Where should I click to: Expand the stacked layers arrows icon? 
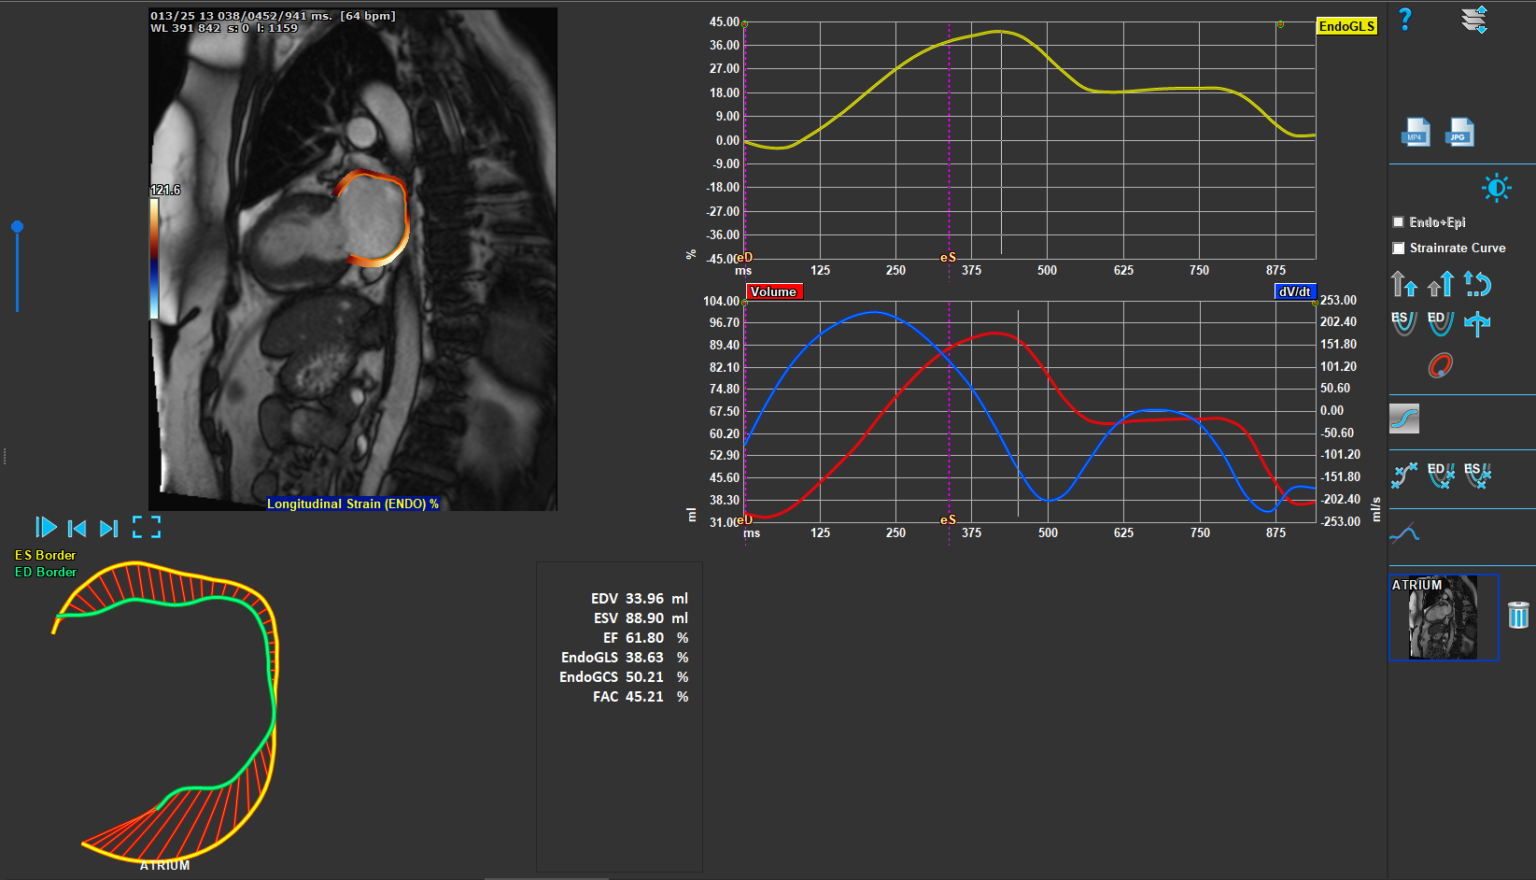[x=1475, y=20]
